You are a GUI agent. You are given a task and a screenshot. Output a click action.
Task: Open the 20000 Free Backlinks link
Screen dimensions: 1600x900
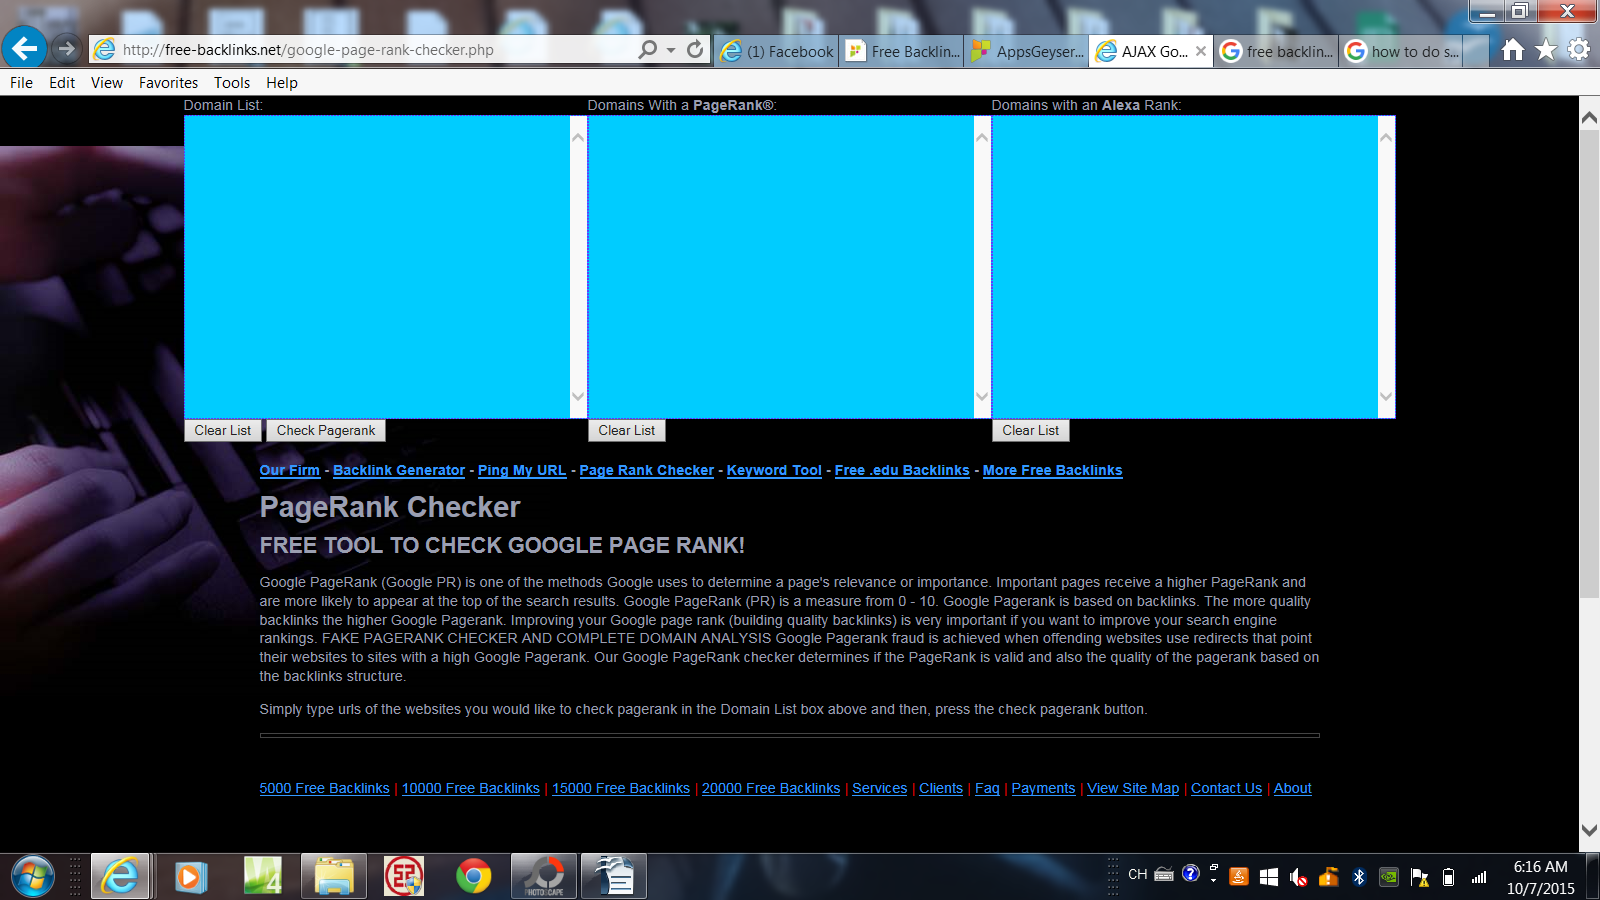coord(771,788)
